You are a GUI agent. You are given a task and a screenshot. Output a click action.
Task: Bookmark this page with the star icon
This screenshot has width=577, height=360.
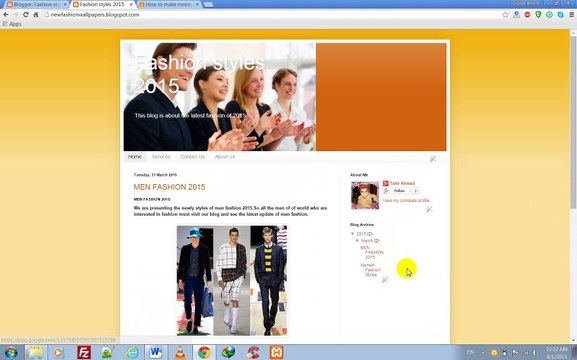tap(506, 15)
